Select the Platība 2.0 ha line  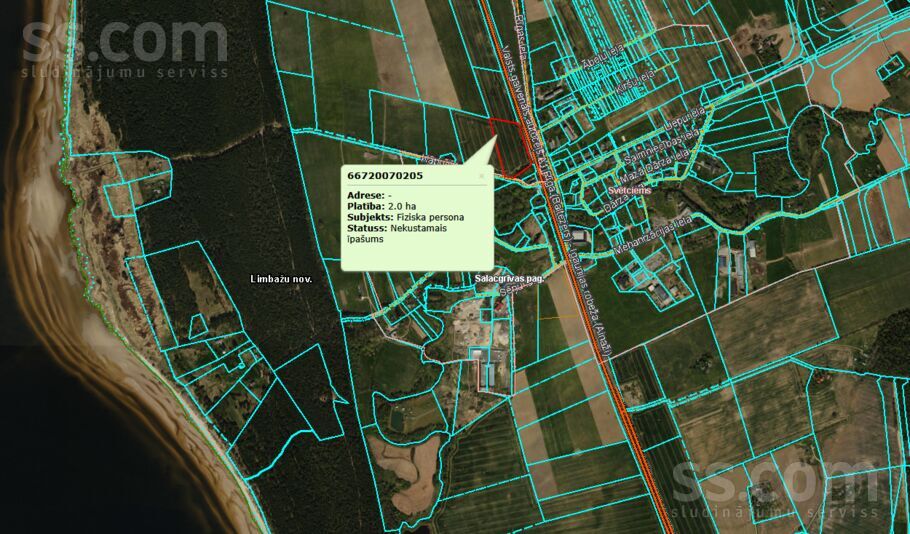tap(378, 205)
